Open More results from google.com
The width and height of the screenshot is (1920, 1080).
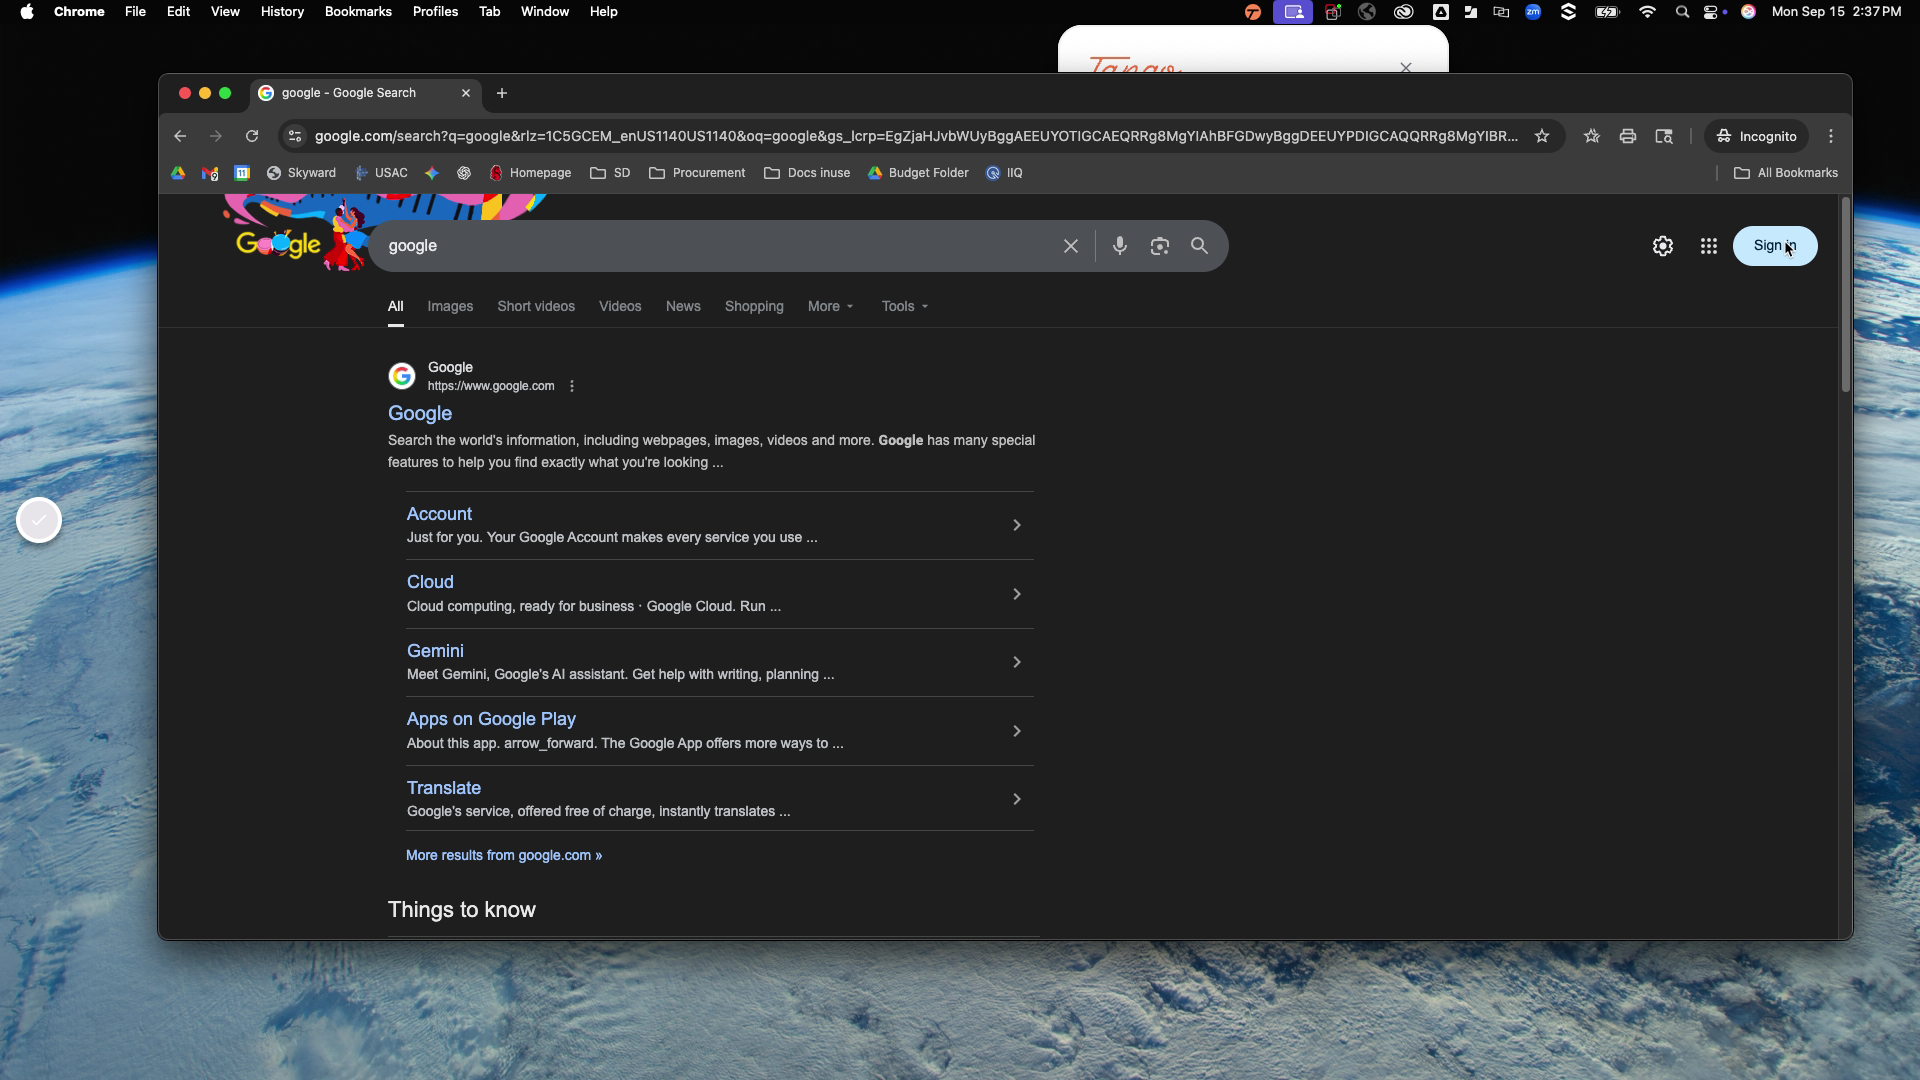tap(504, 855)
